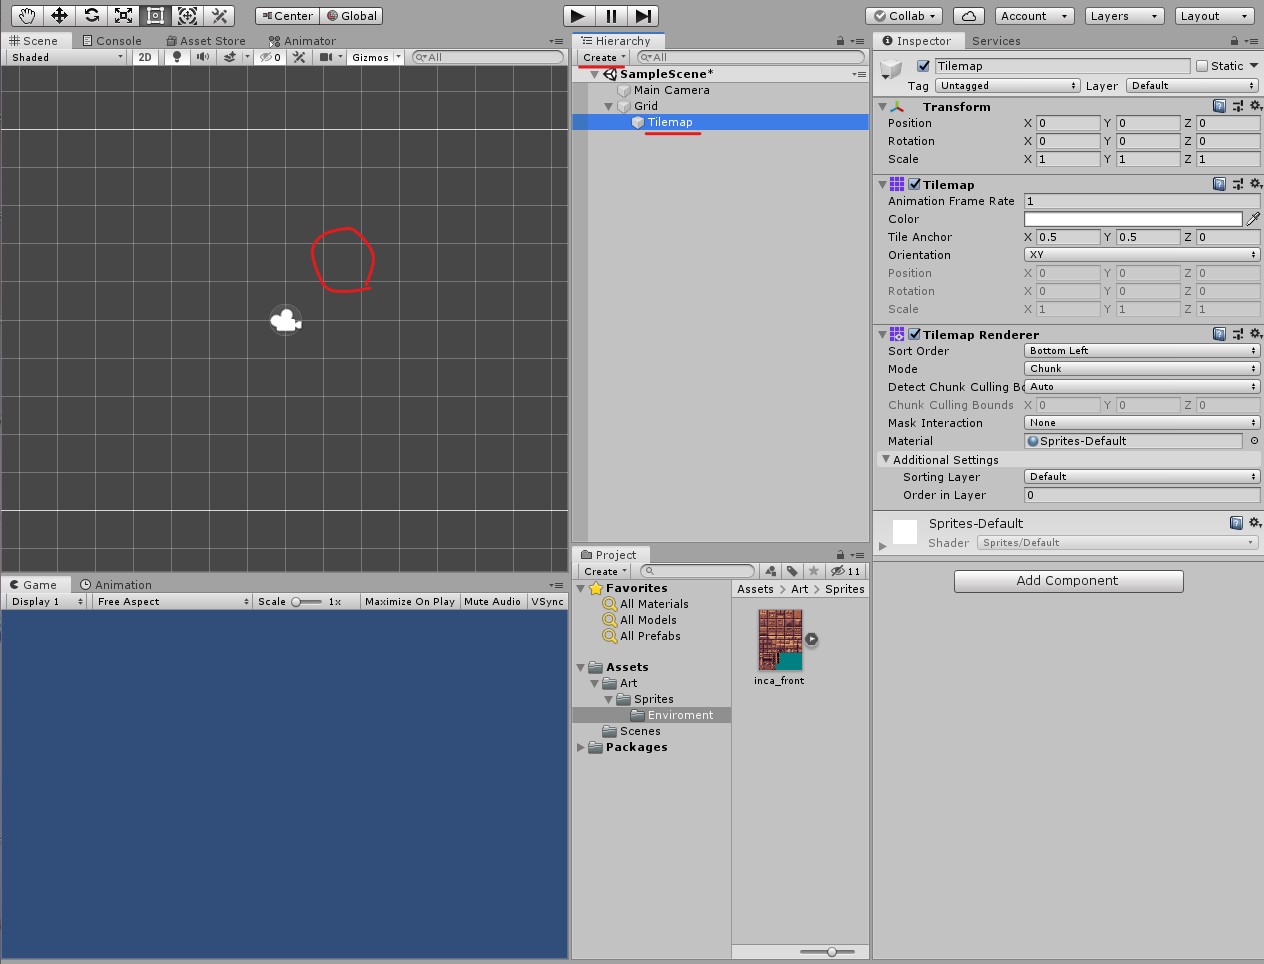Image resolution: width=1264 pixels, height=964 pixels.
Task: Open Tilemap Renderer preset icon
Action: click(1238, 334)
